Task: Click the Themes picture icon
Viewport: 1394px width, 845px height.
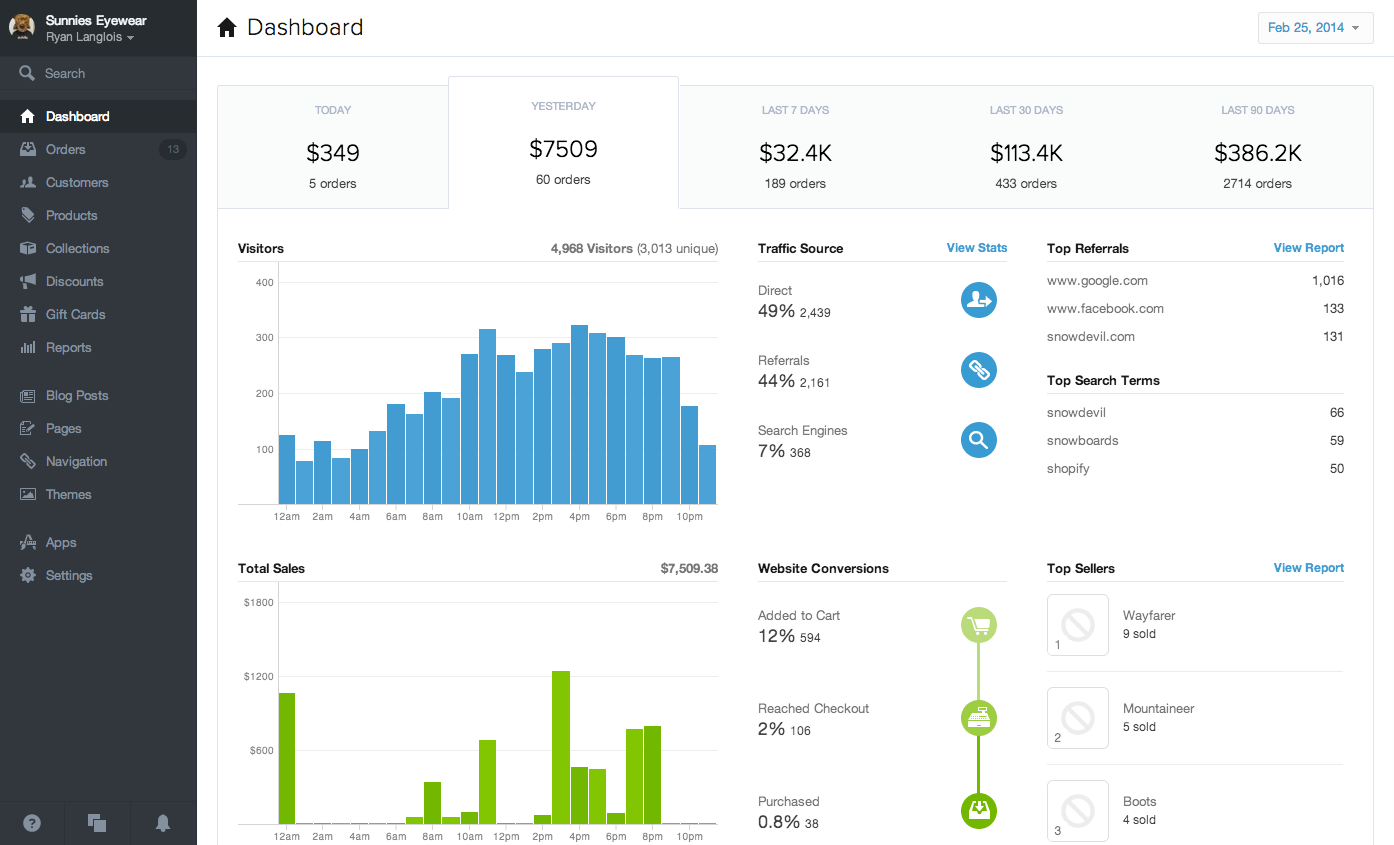Action: (x=27, y=494)
